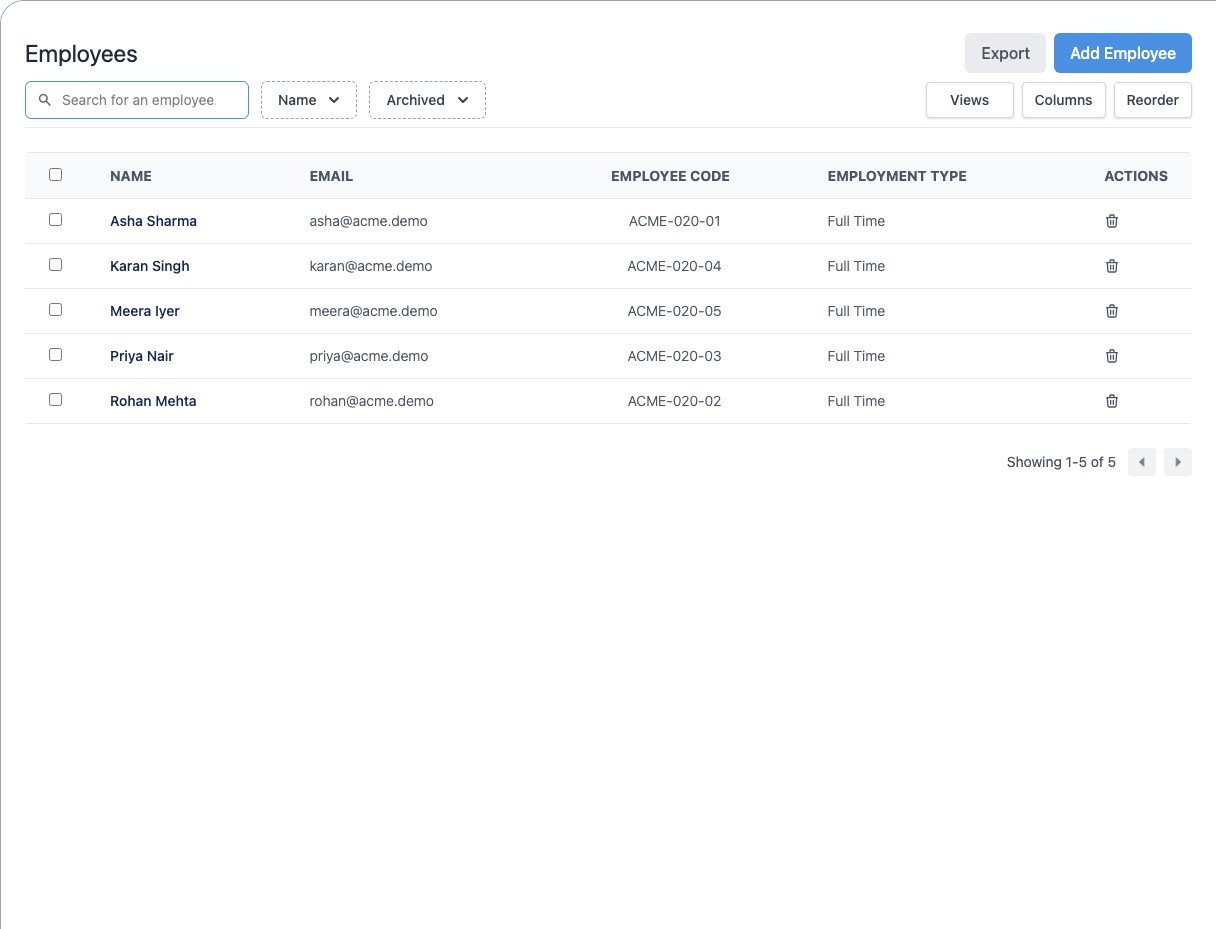Expand the Archived filter dropdown
The height and width of the screenshot is (929, 1216).
pyautogui.click(x=427, y=100)
